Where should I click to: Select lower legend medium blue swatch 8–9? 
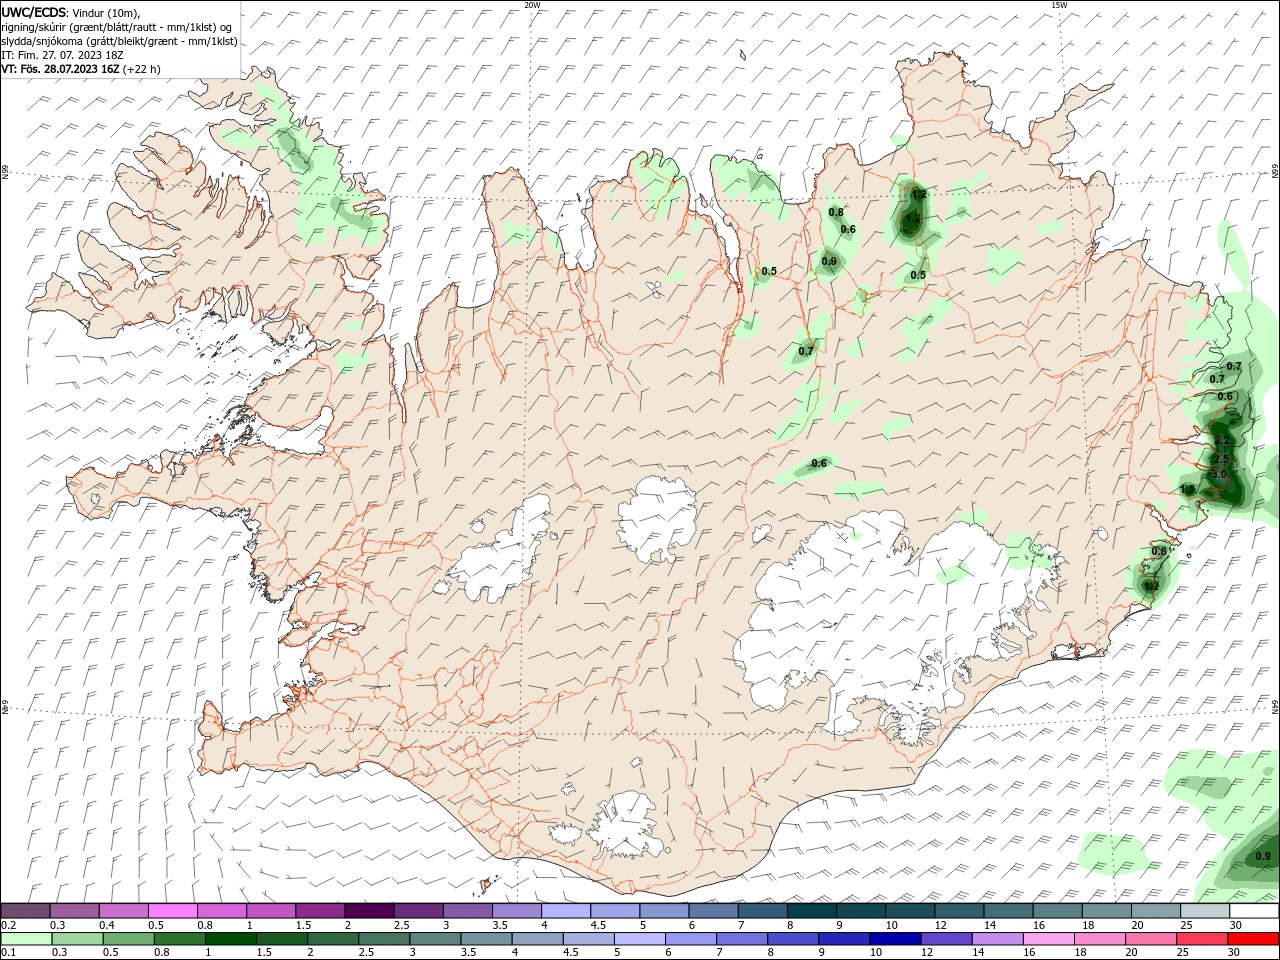click(794, 938)
